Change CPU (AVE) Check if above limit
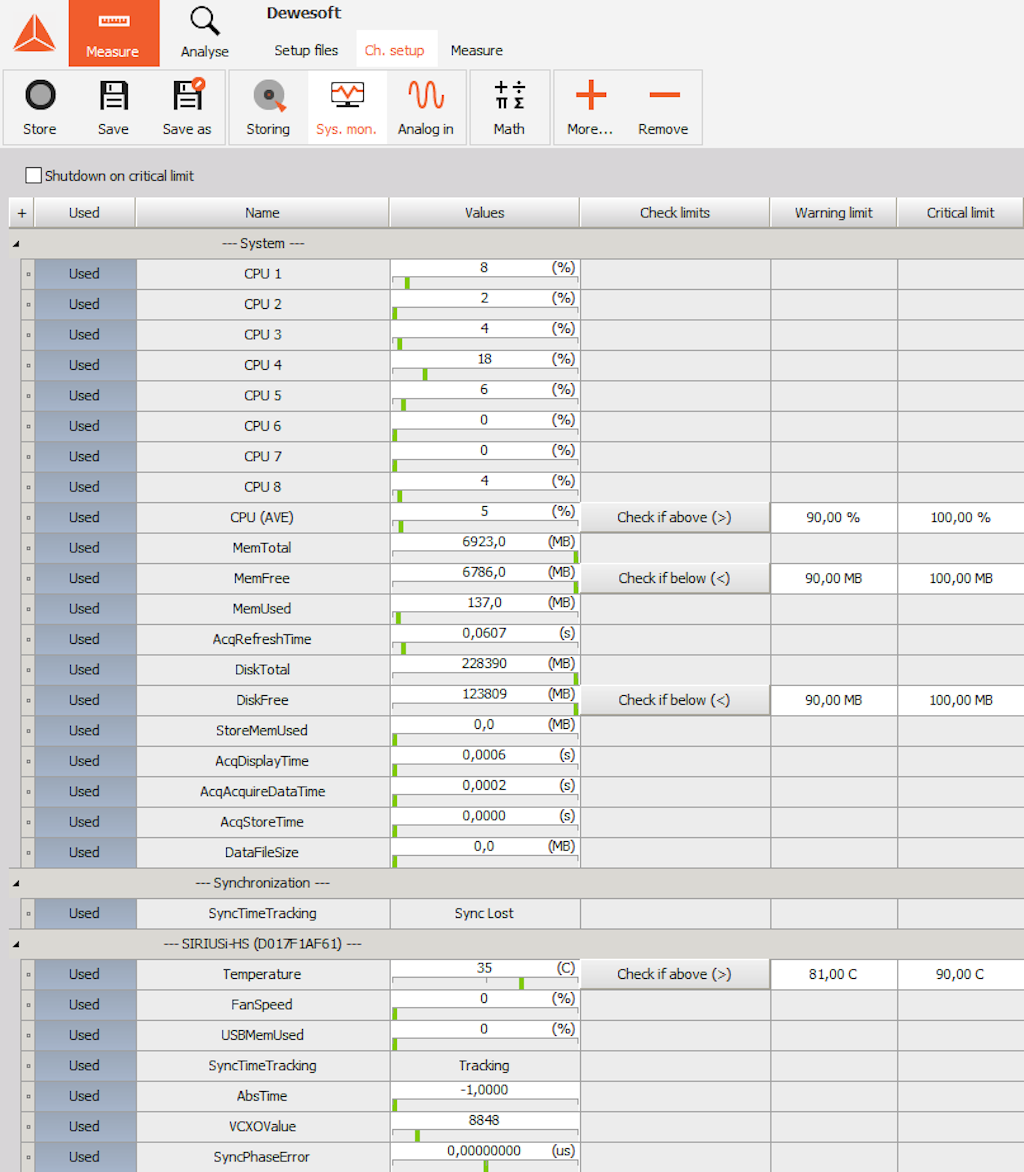 [675, 517]
